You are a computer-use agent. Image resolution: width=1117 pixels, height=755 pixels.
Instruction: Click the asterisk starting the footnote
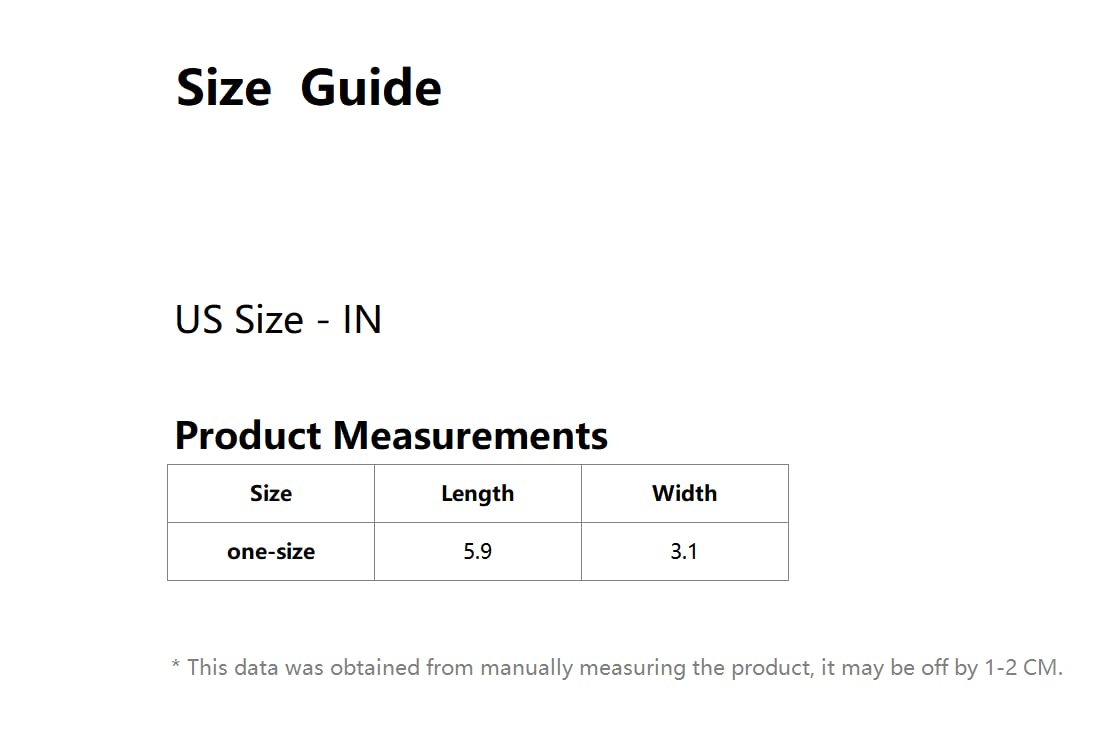(176, 667)
